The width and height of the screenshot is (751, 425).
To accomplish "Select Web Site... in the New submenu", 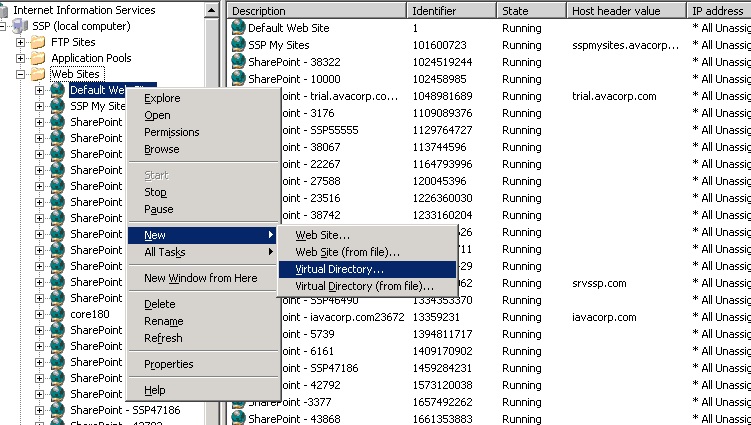I will [x=367, y=235].
